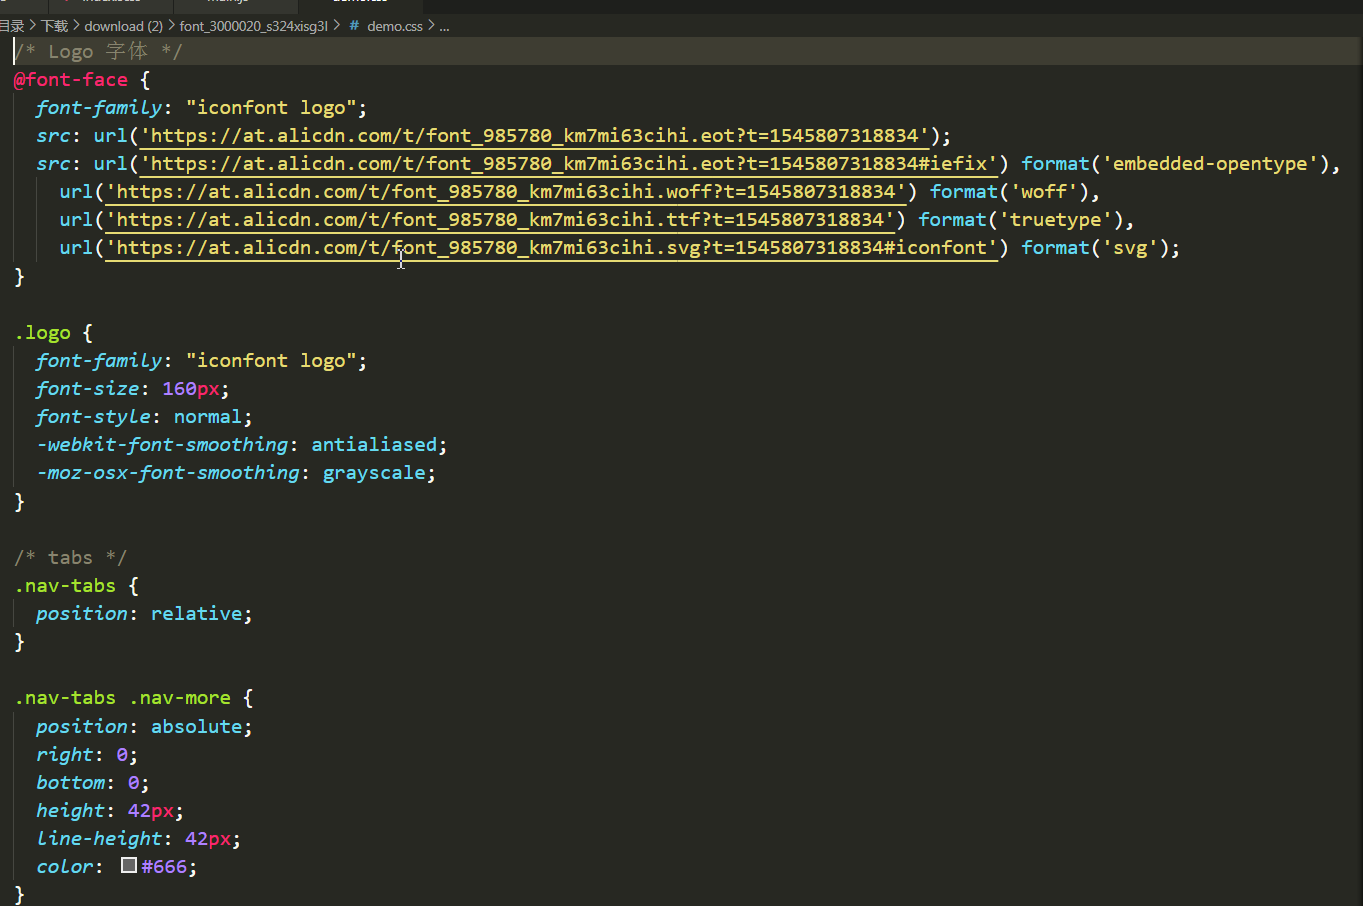Open the .ttf font URL link

[x=500, y=220]
